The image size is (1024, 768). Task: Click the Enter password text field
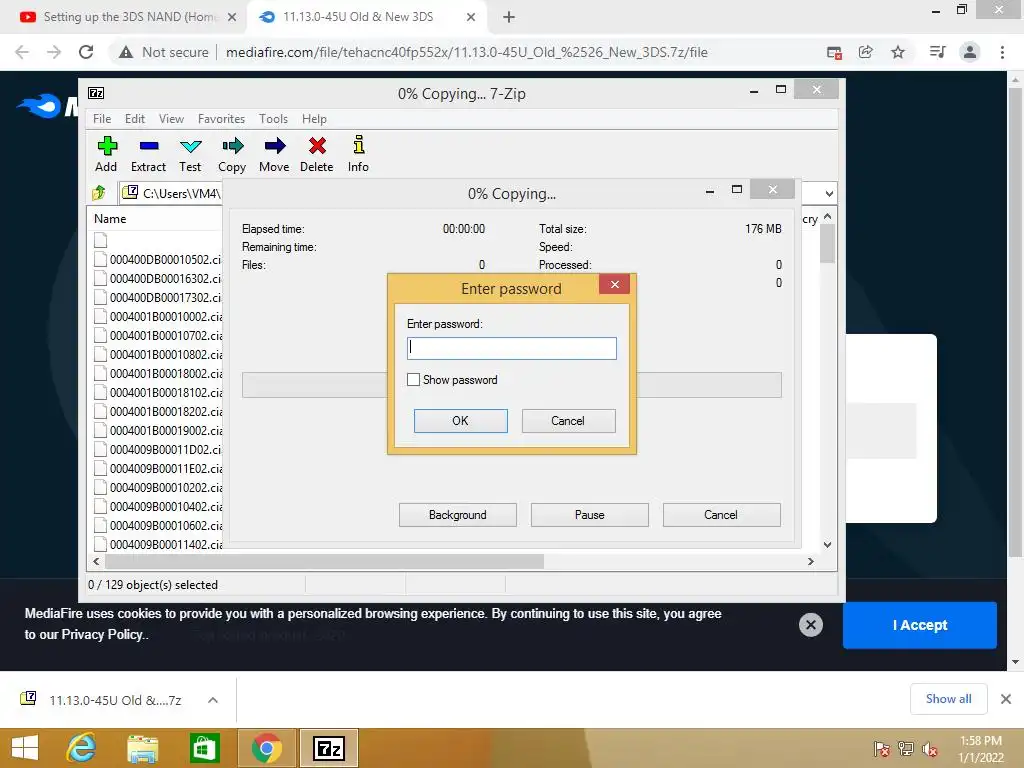point(511,348)
